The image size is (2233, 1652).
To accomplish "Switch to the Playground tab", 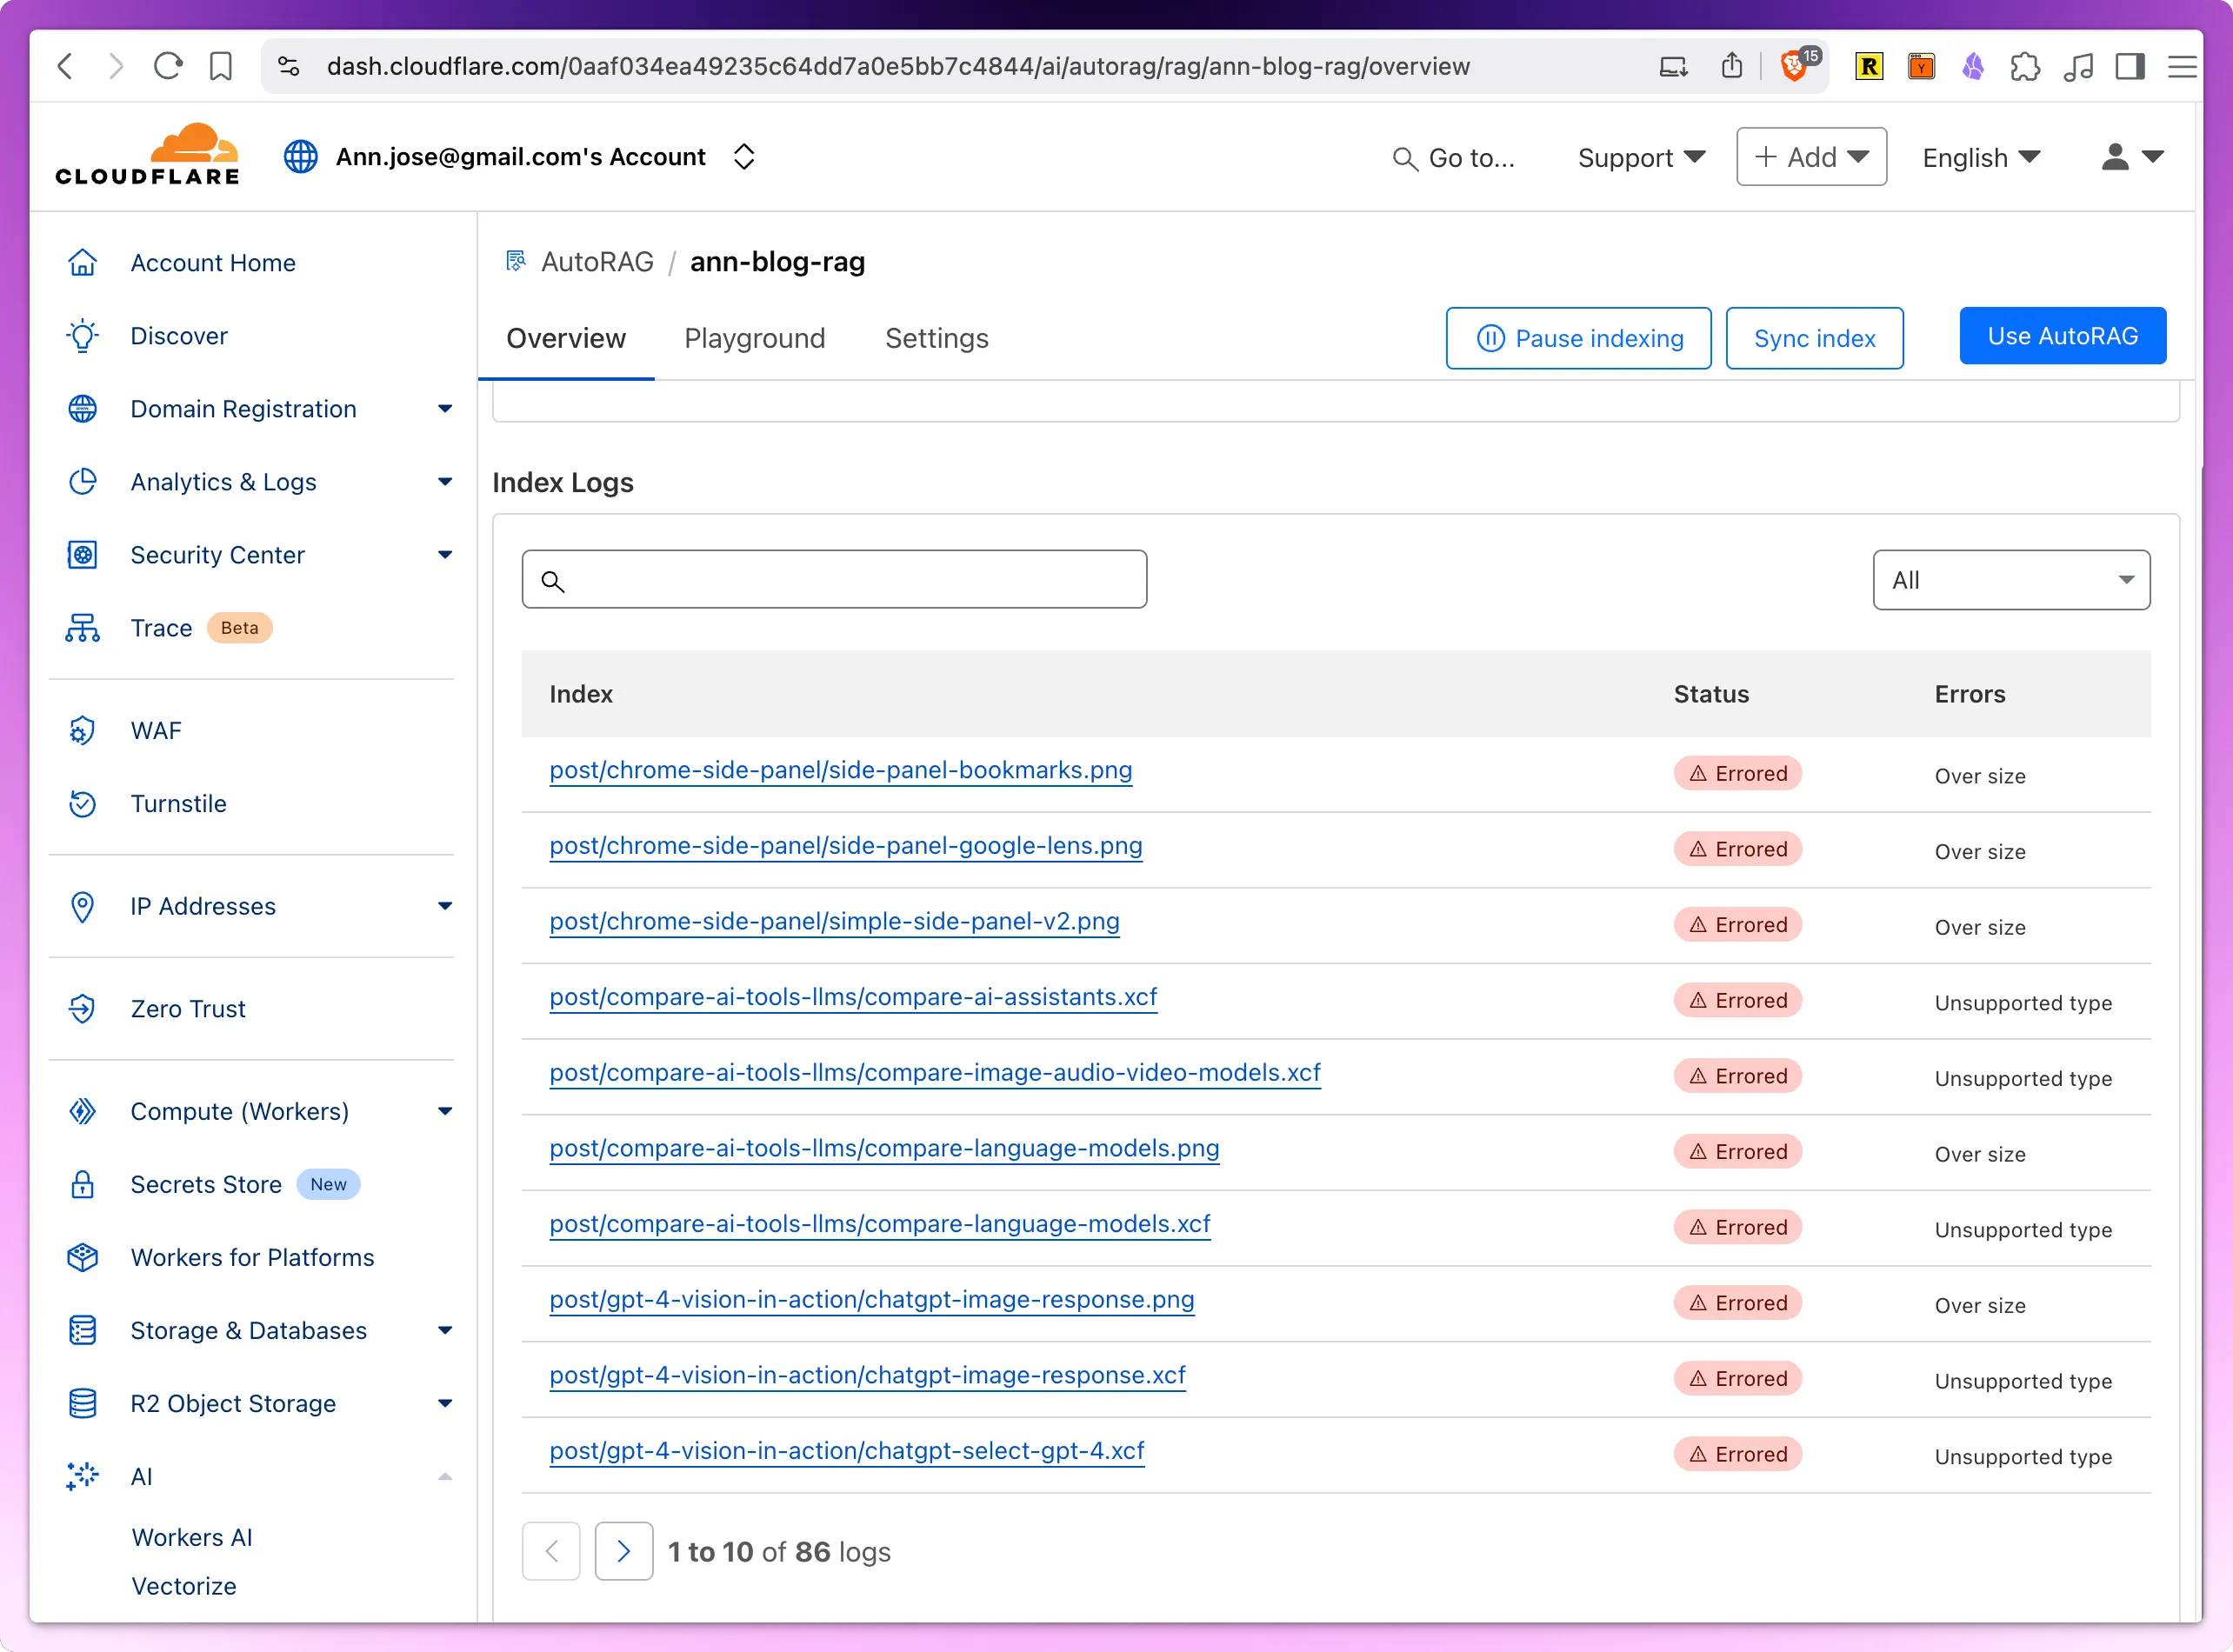I will [x=754, y=338].
